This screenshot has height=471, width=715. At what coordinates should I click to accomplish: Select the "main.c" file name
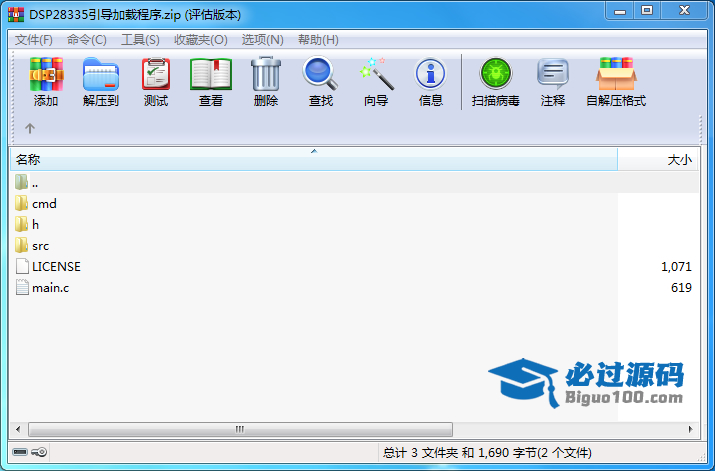pyautogui.click(x=51, y=288)
